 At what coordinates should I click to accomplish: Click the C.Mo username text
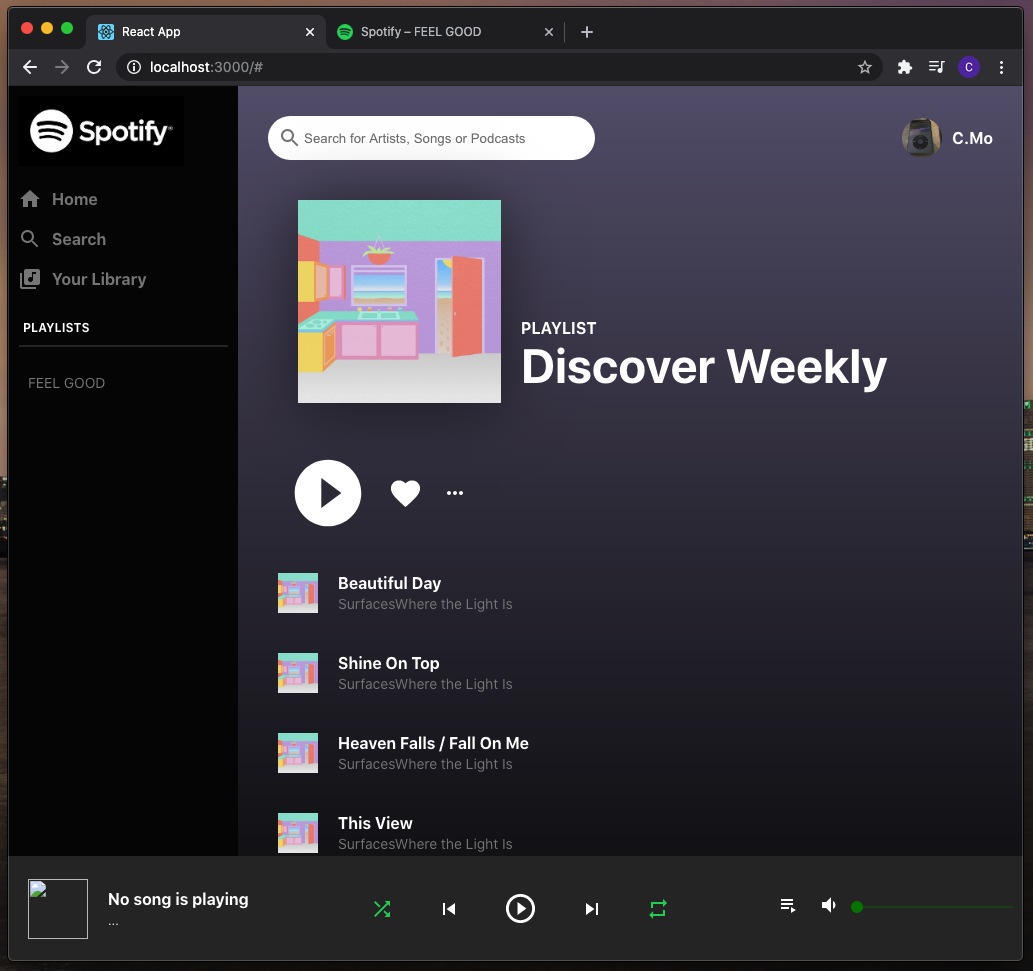pyautogui.click(x=972, y=138)
